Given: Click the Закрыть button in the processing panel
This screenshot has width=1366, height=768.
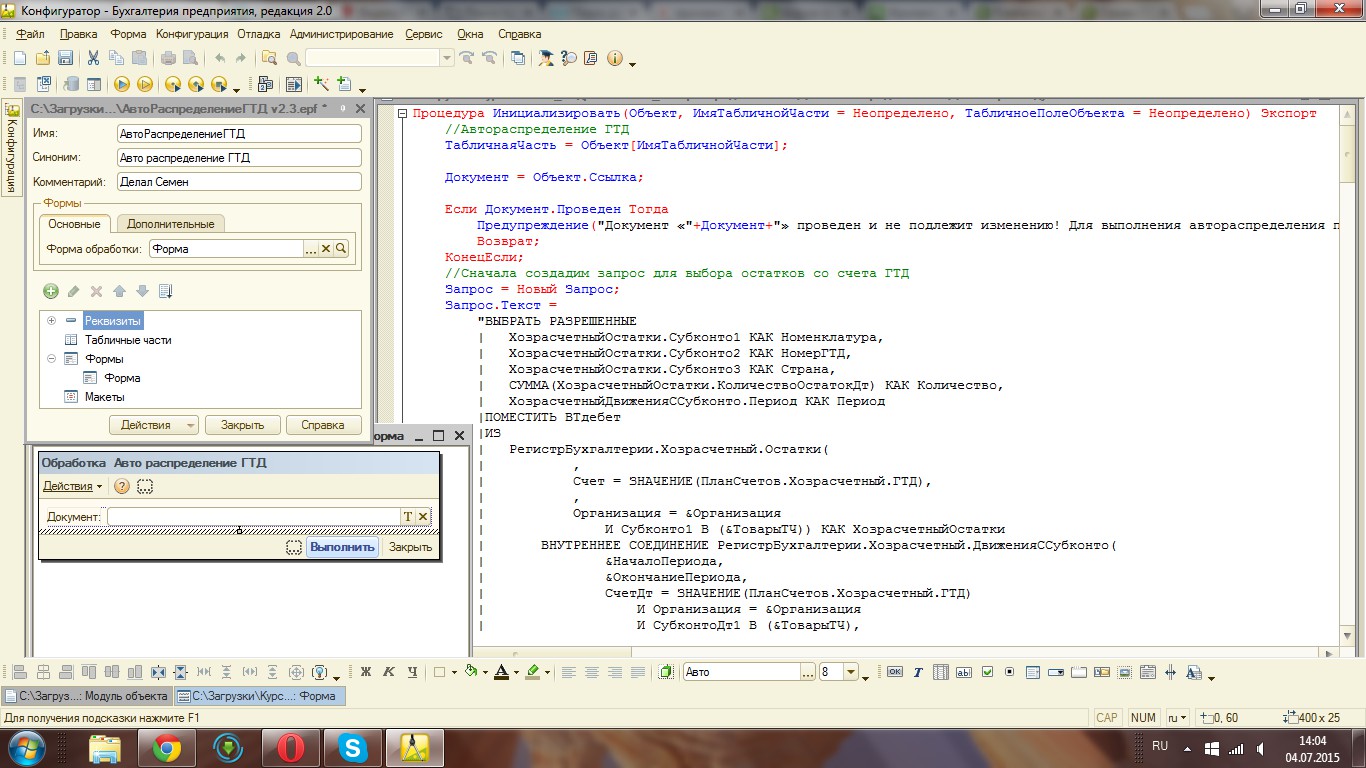Looking at the screenshot, I should coord(242,425).
